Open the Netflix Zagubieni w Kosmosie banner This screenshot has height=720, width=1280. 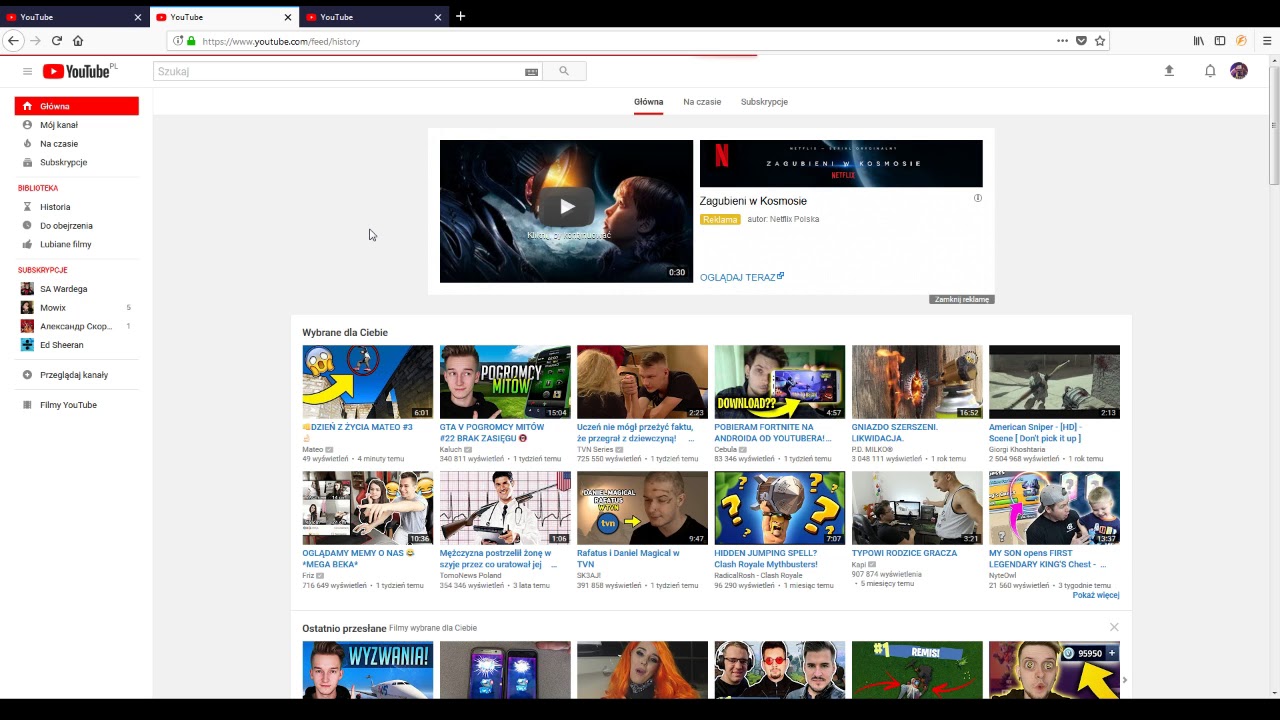click(841, 163)
